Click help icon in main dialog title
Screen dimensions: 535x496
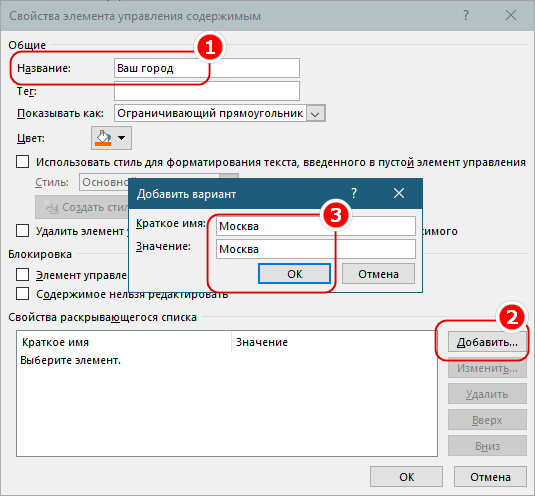click(x=466, y=15)
